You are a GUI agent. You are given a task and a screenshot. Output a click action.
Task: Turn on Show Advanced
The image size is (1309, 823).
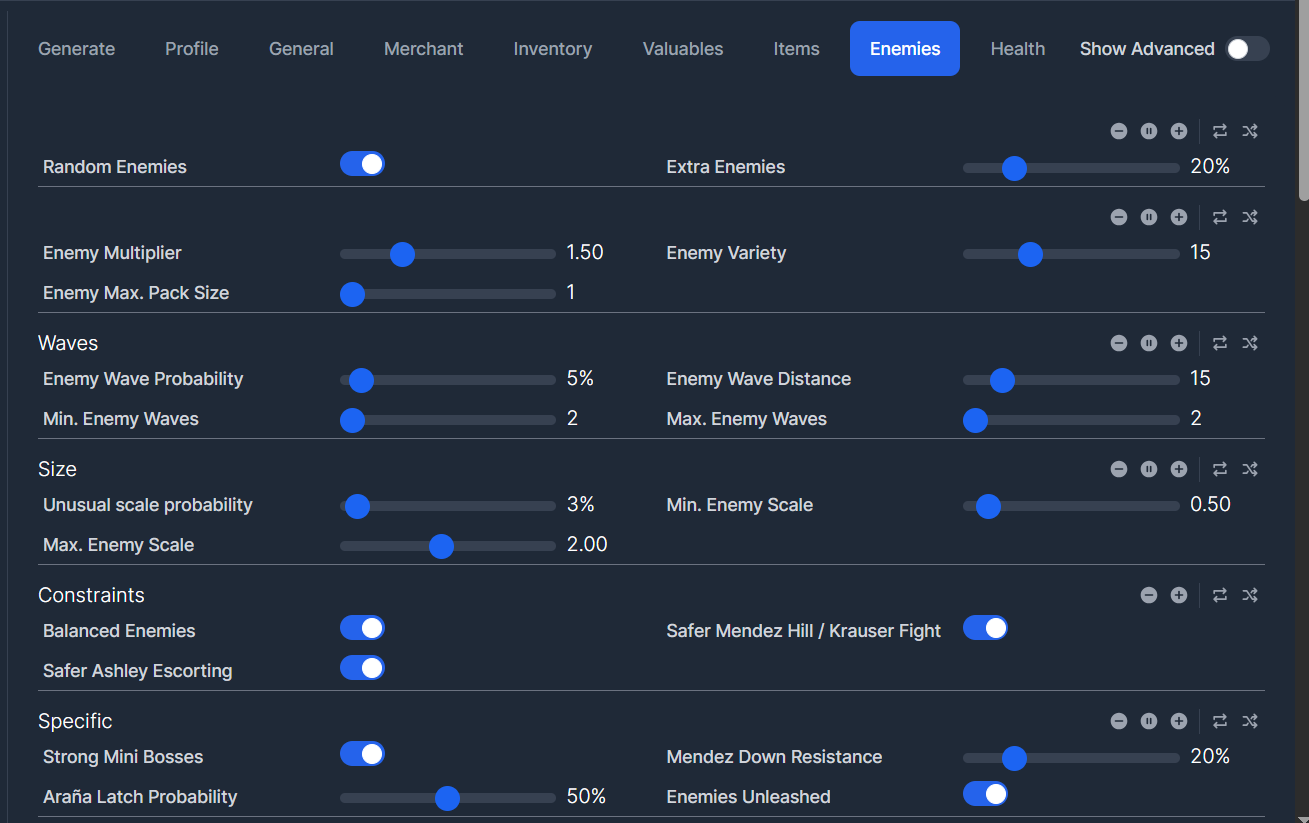[x=1247, y=49]
